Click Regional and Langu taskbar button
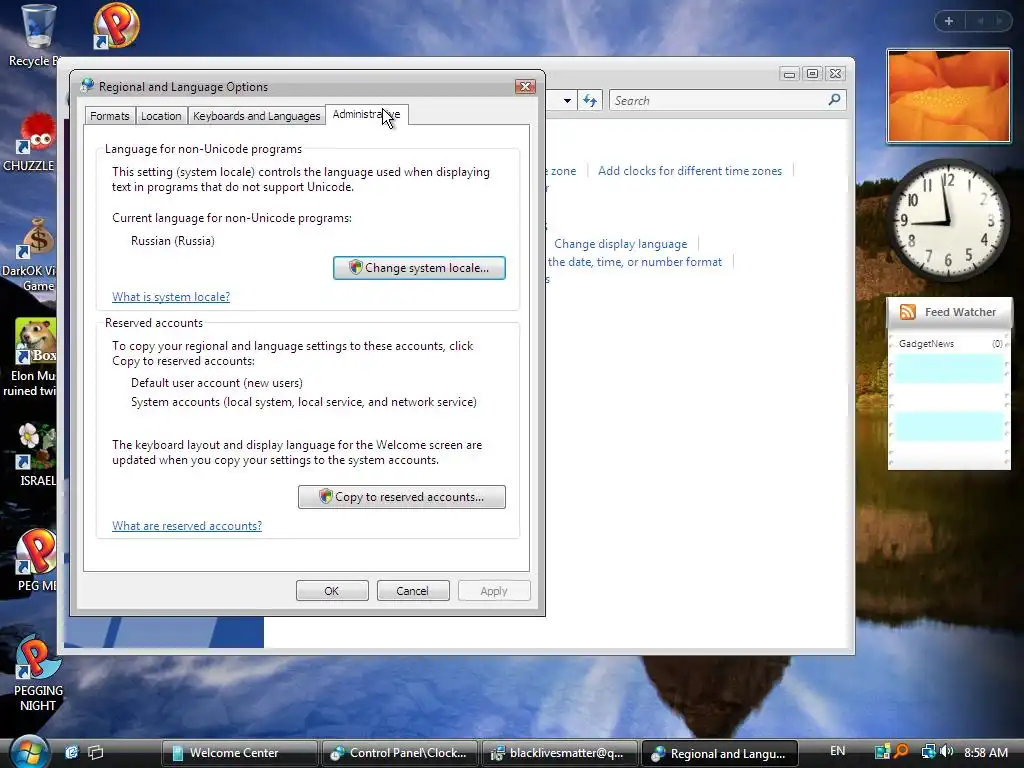This screenshot has height=768, width=1024. coord(720,753)
